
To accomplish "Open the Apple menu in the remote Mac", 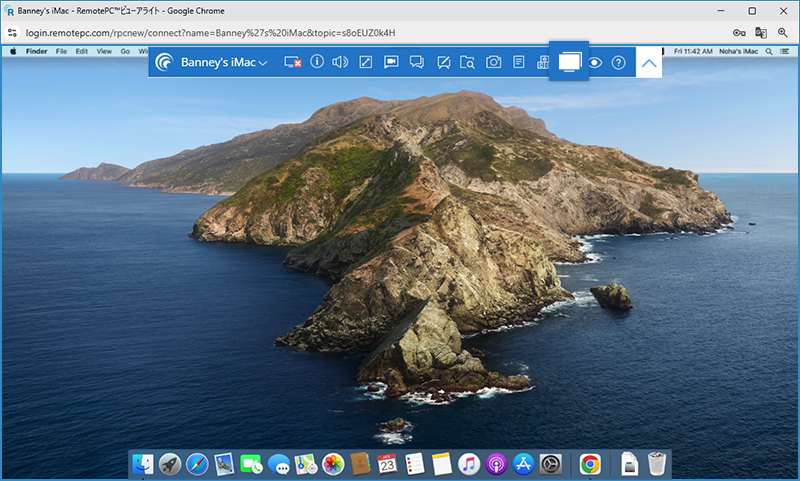I will coord(14,51).
